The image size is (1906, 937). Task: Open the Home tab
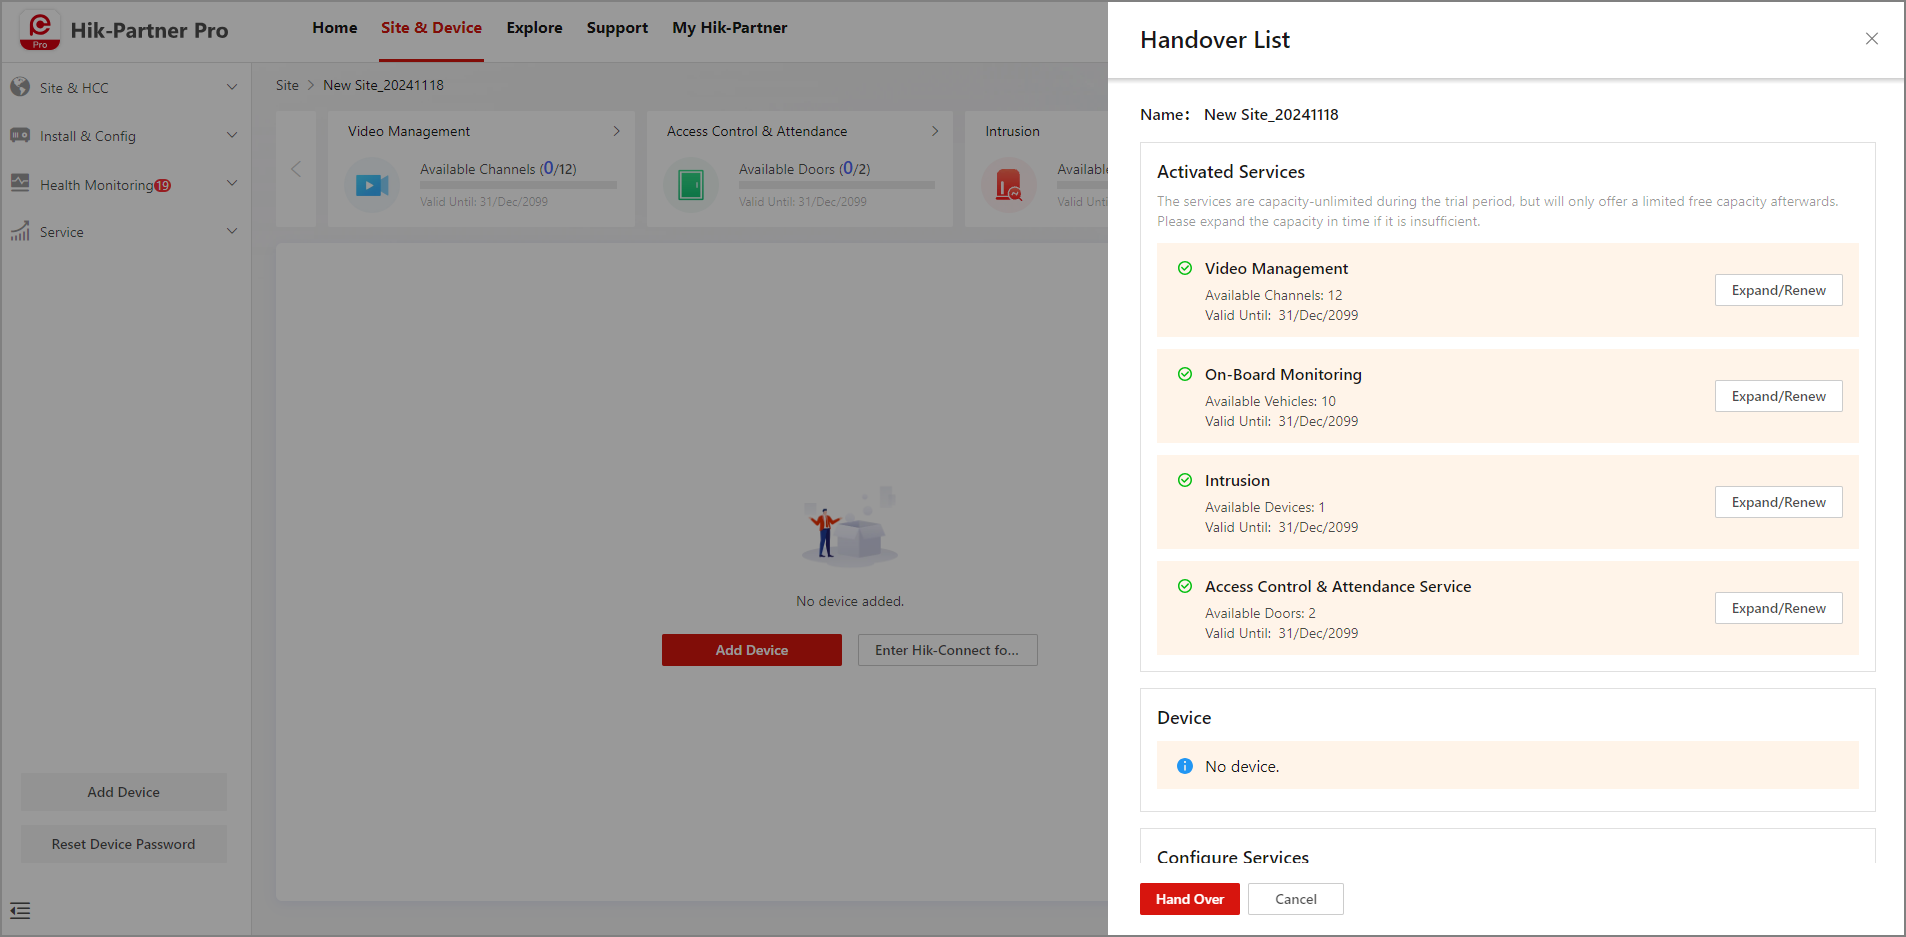334,28
